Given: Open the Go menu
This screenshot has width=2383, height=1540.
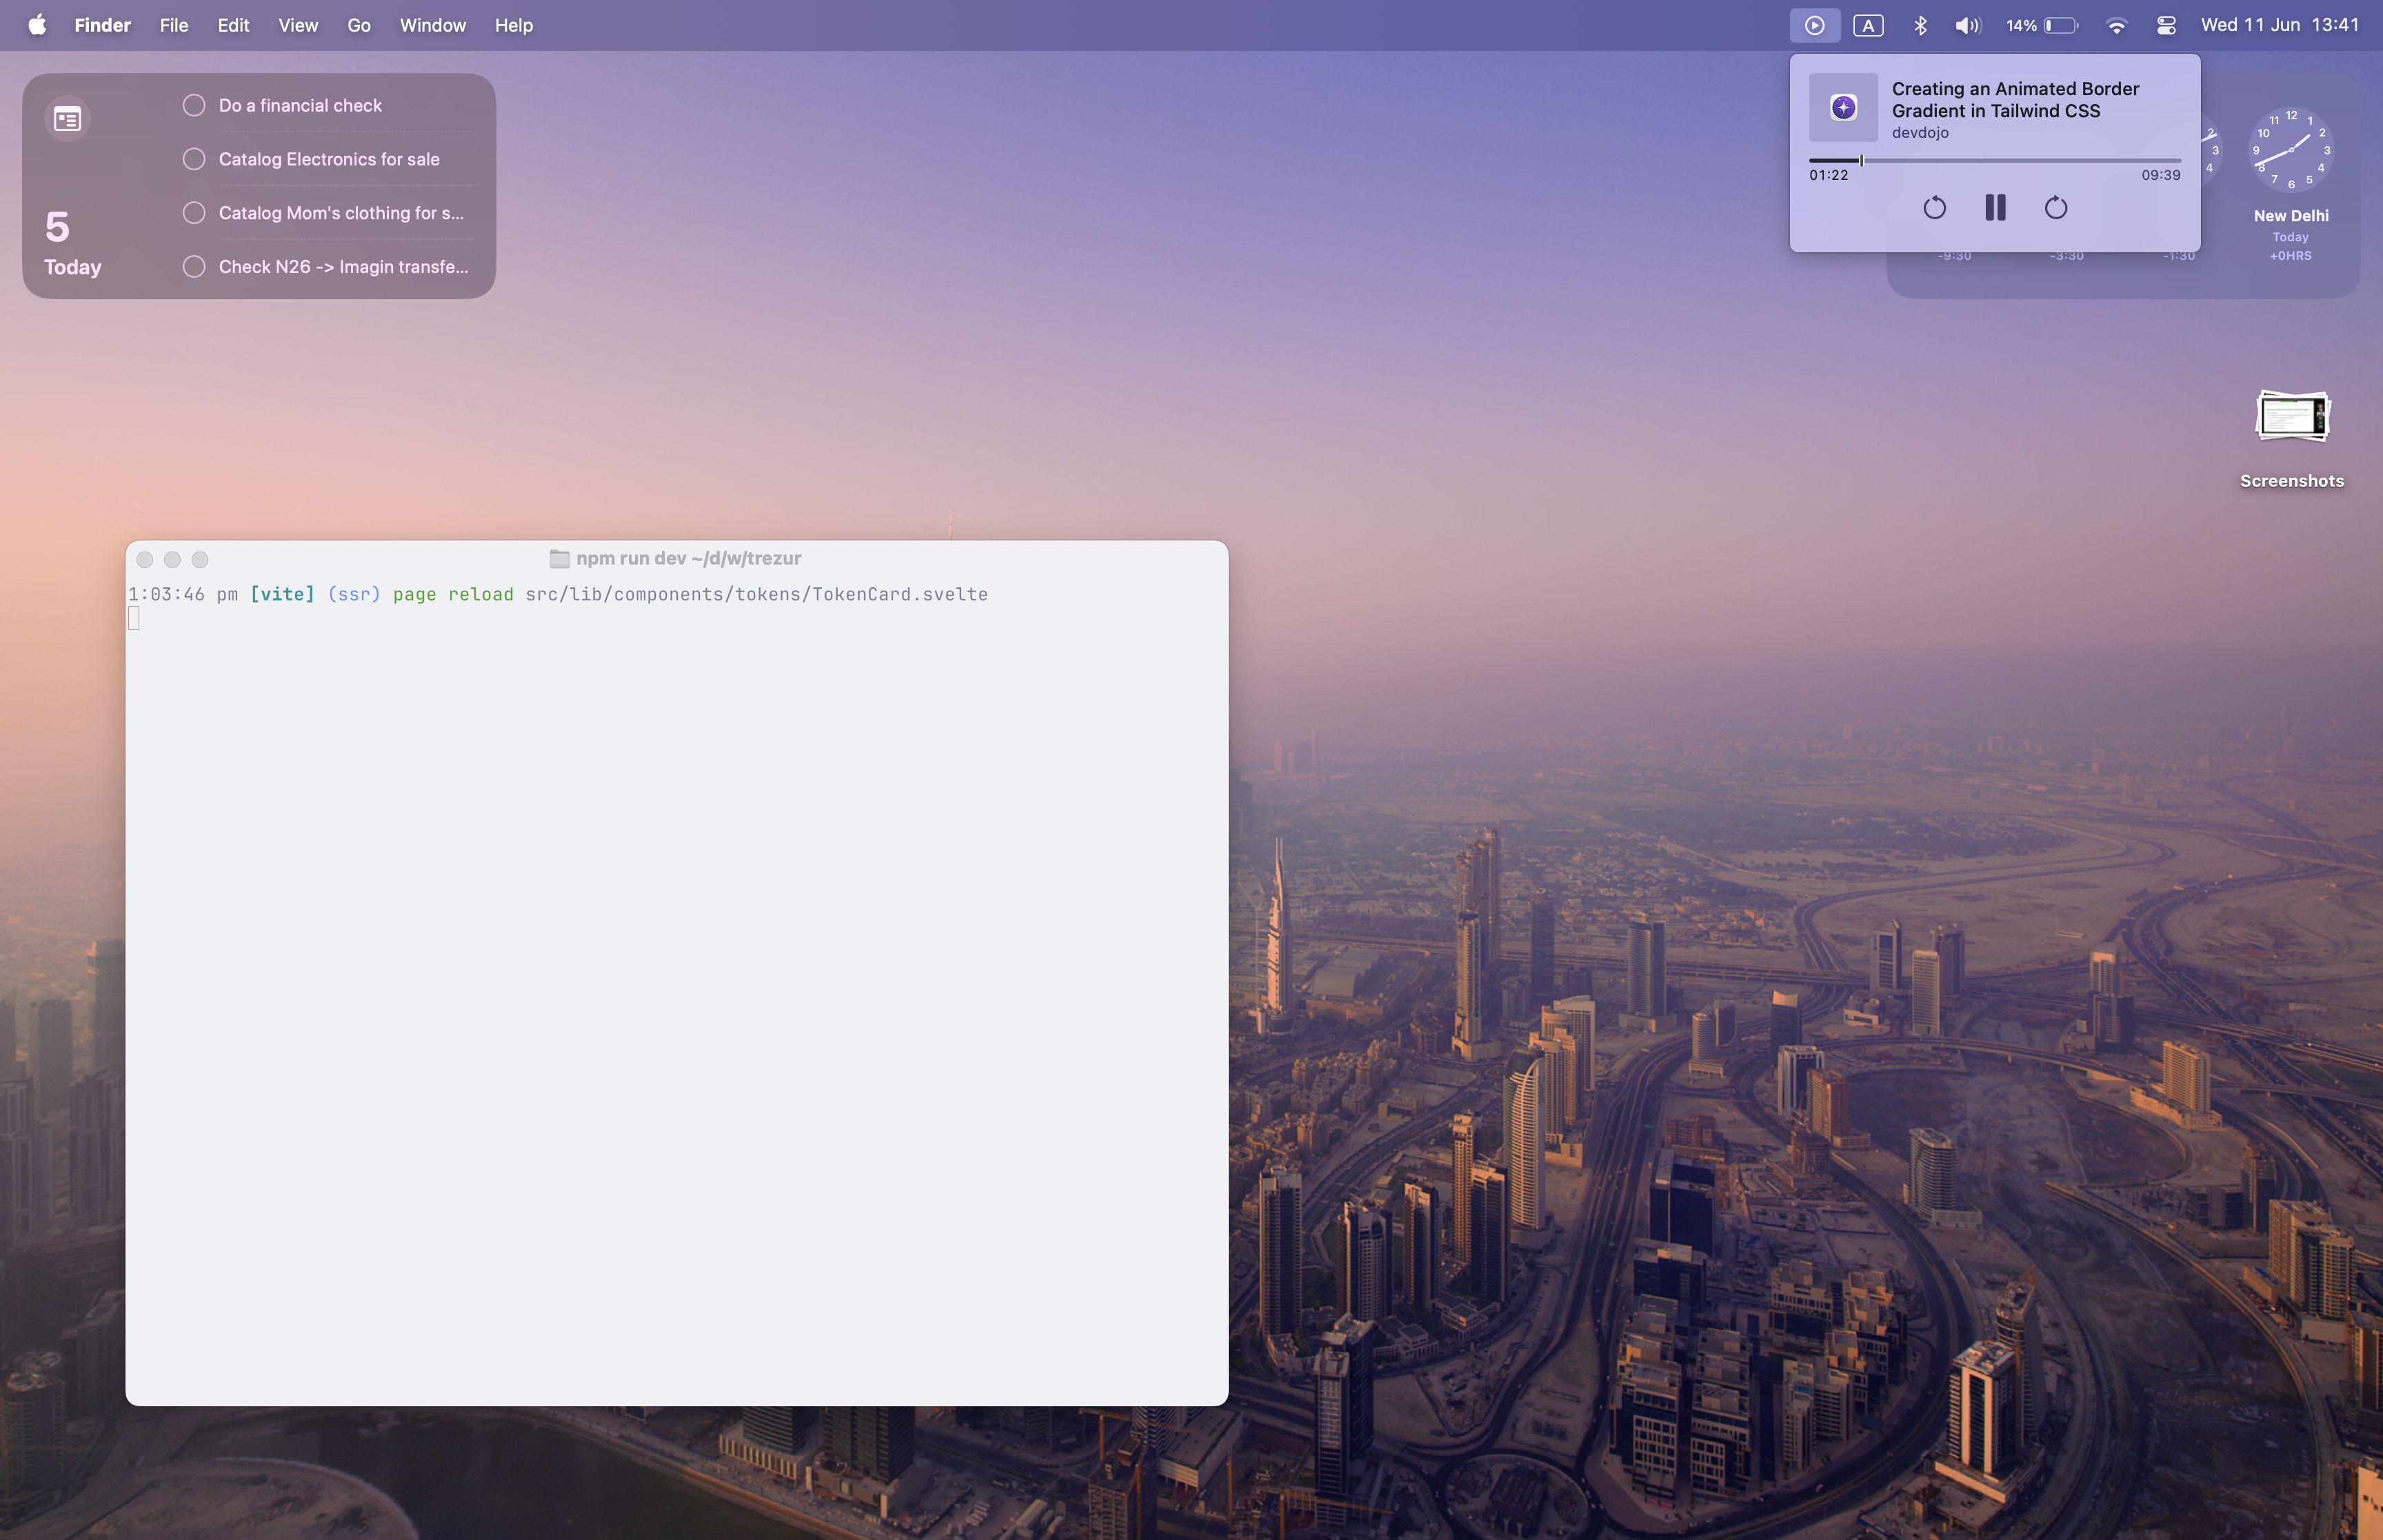Looking at the screenshot, I should 358,25.
